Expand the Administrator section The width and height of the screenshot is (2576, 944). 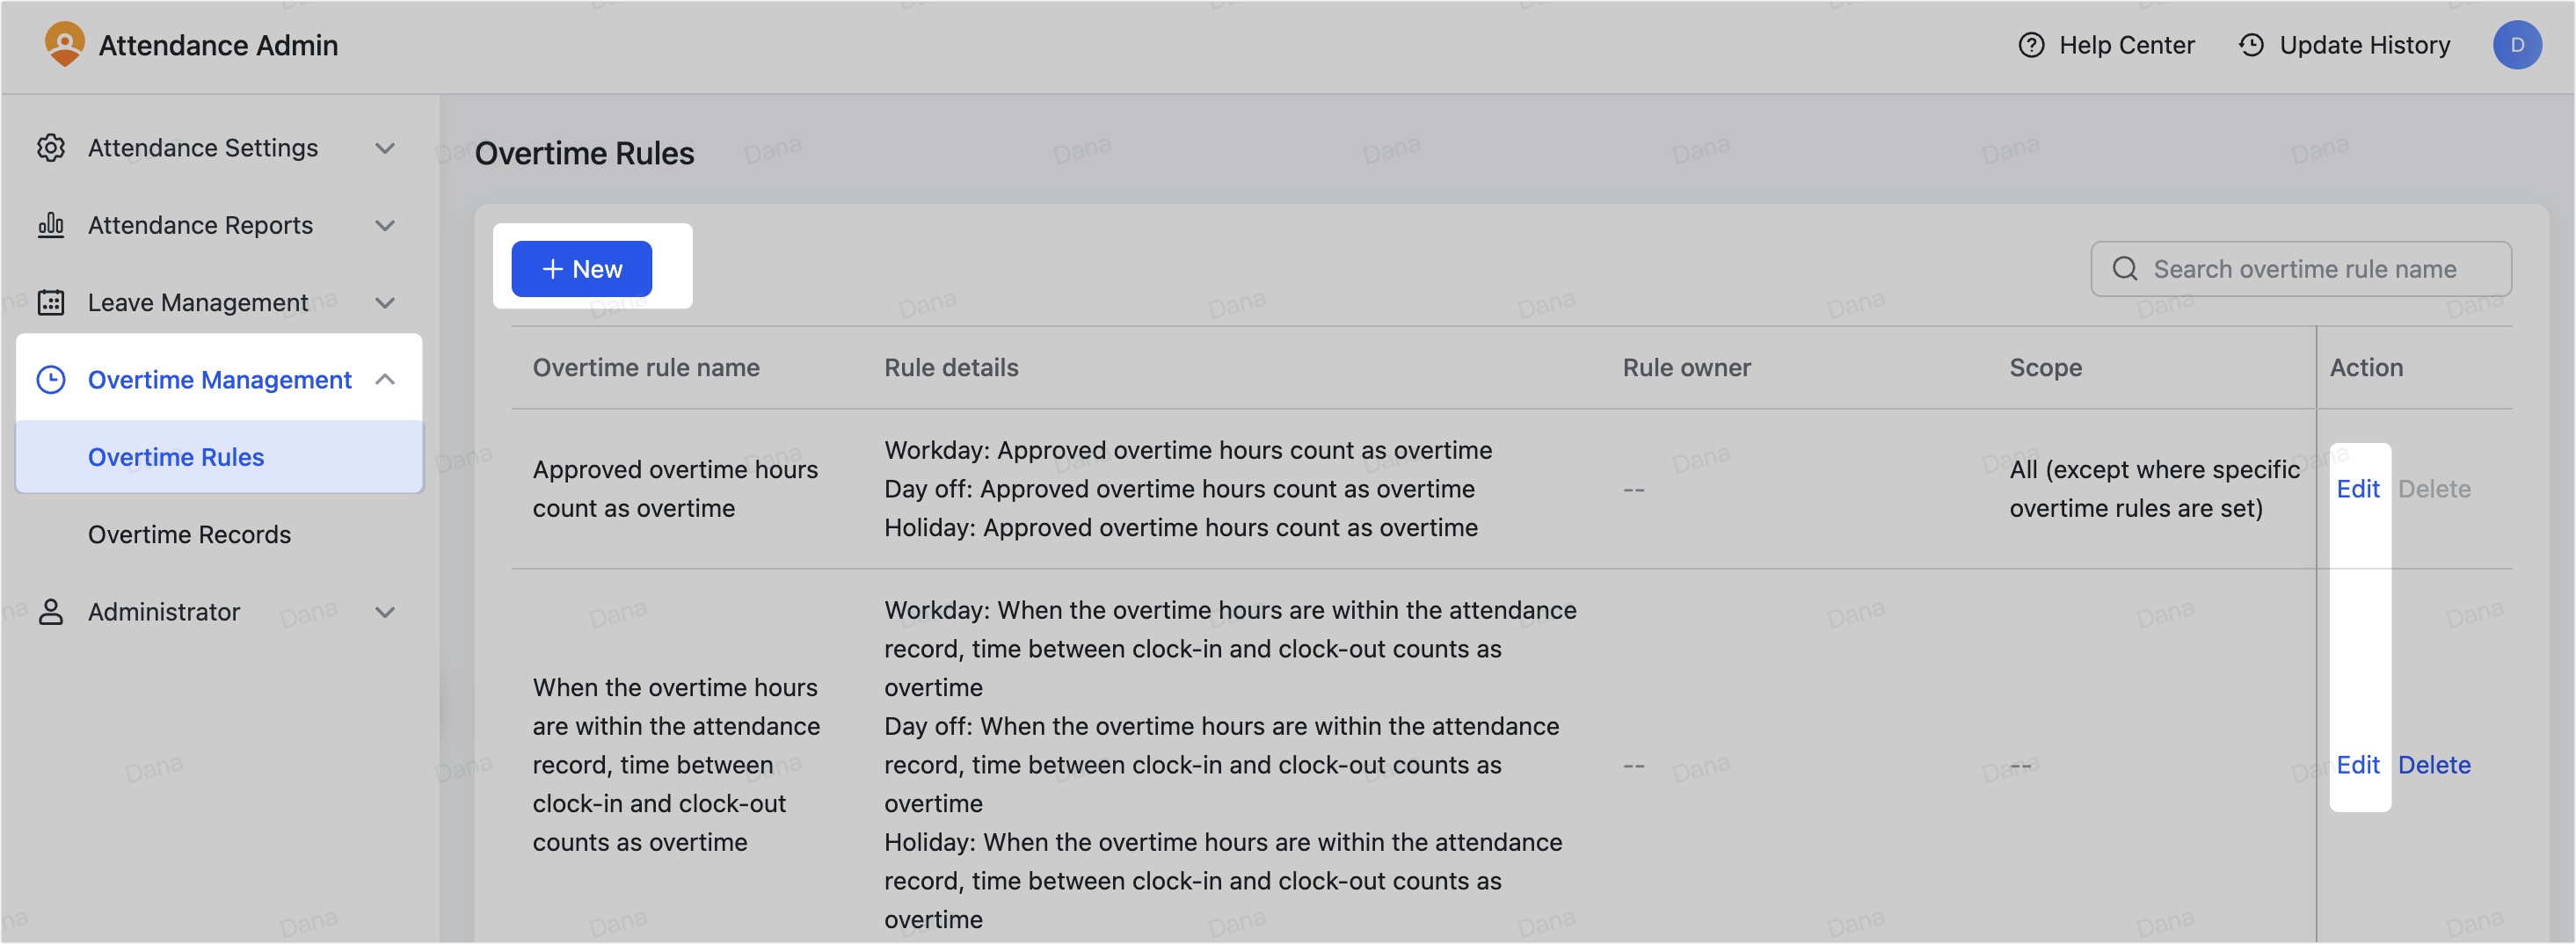[386, 612]
